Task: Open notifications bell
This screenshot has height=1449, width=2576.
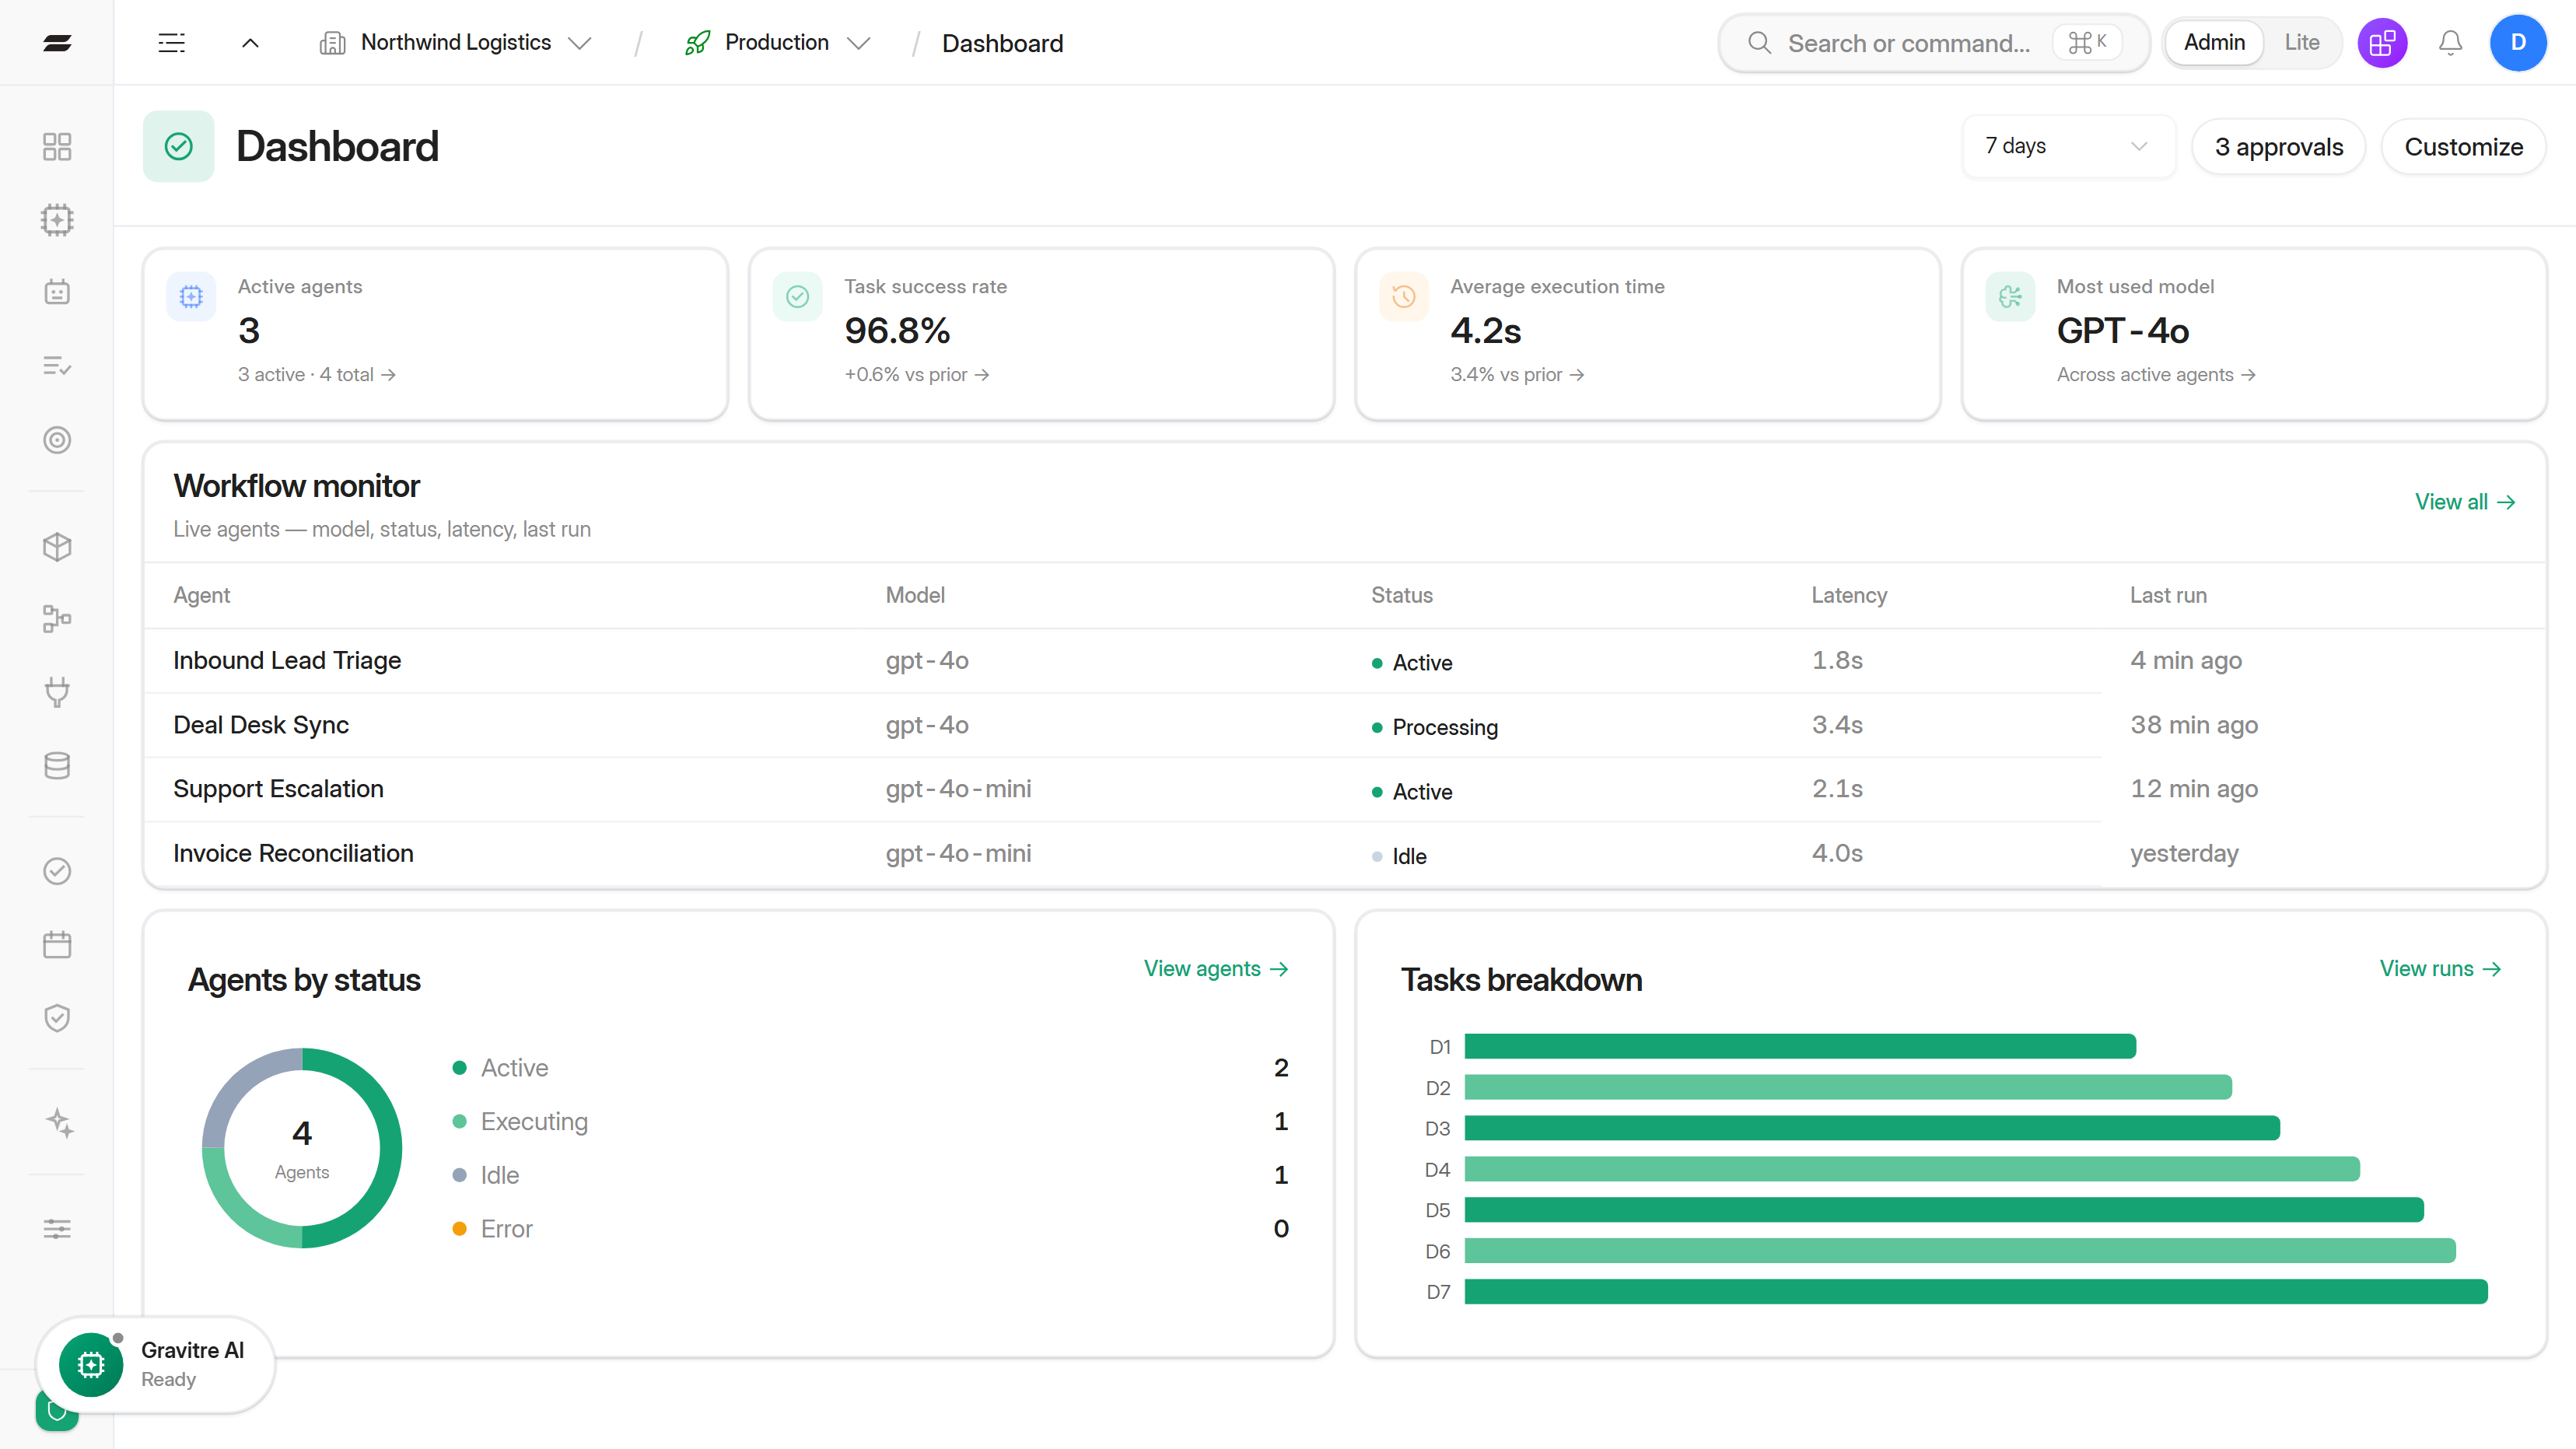Action: tap(2450, 43)
